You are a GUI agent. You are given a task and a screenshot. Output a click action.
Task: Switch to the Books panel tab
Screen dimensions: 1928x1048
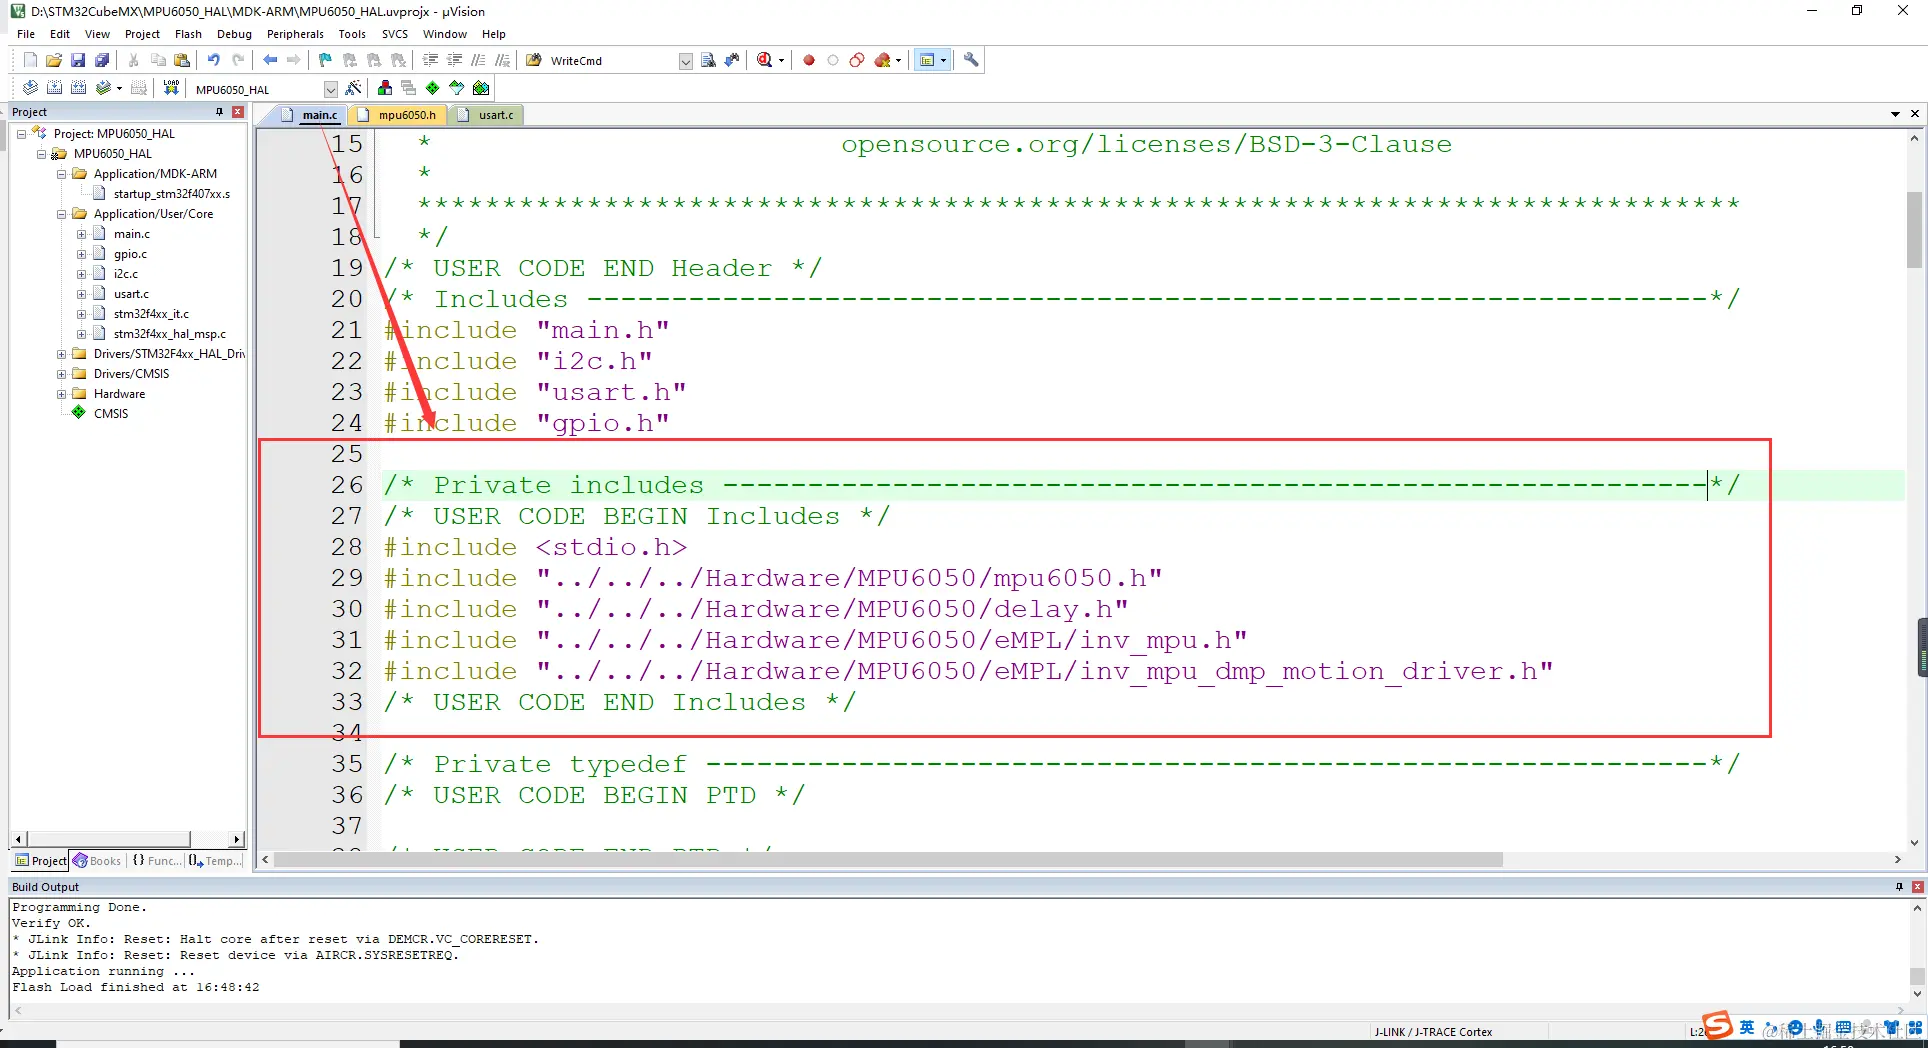coord(96,860)
